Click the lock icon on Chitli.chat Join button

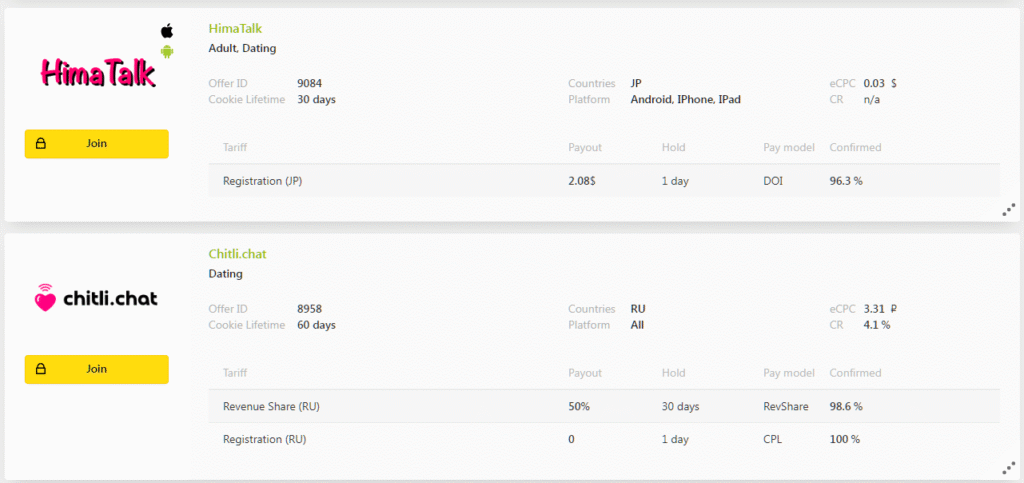41,369
